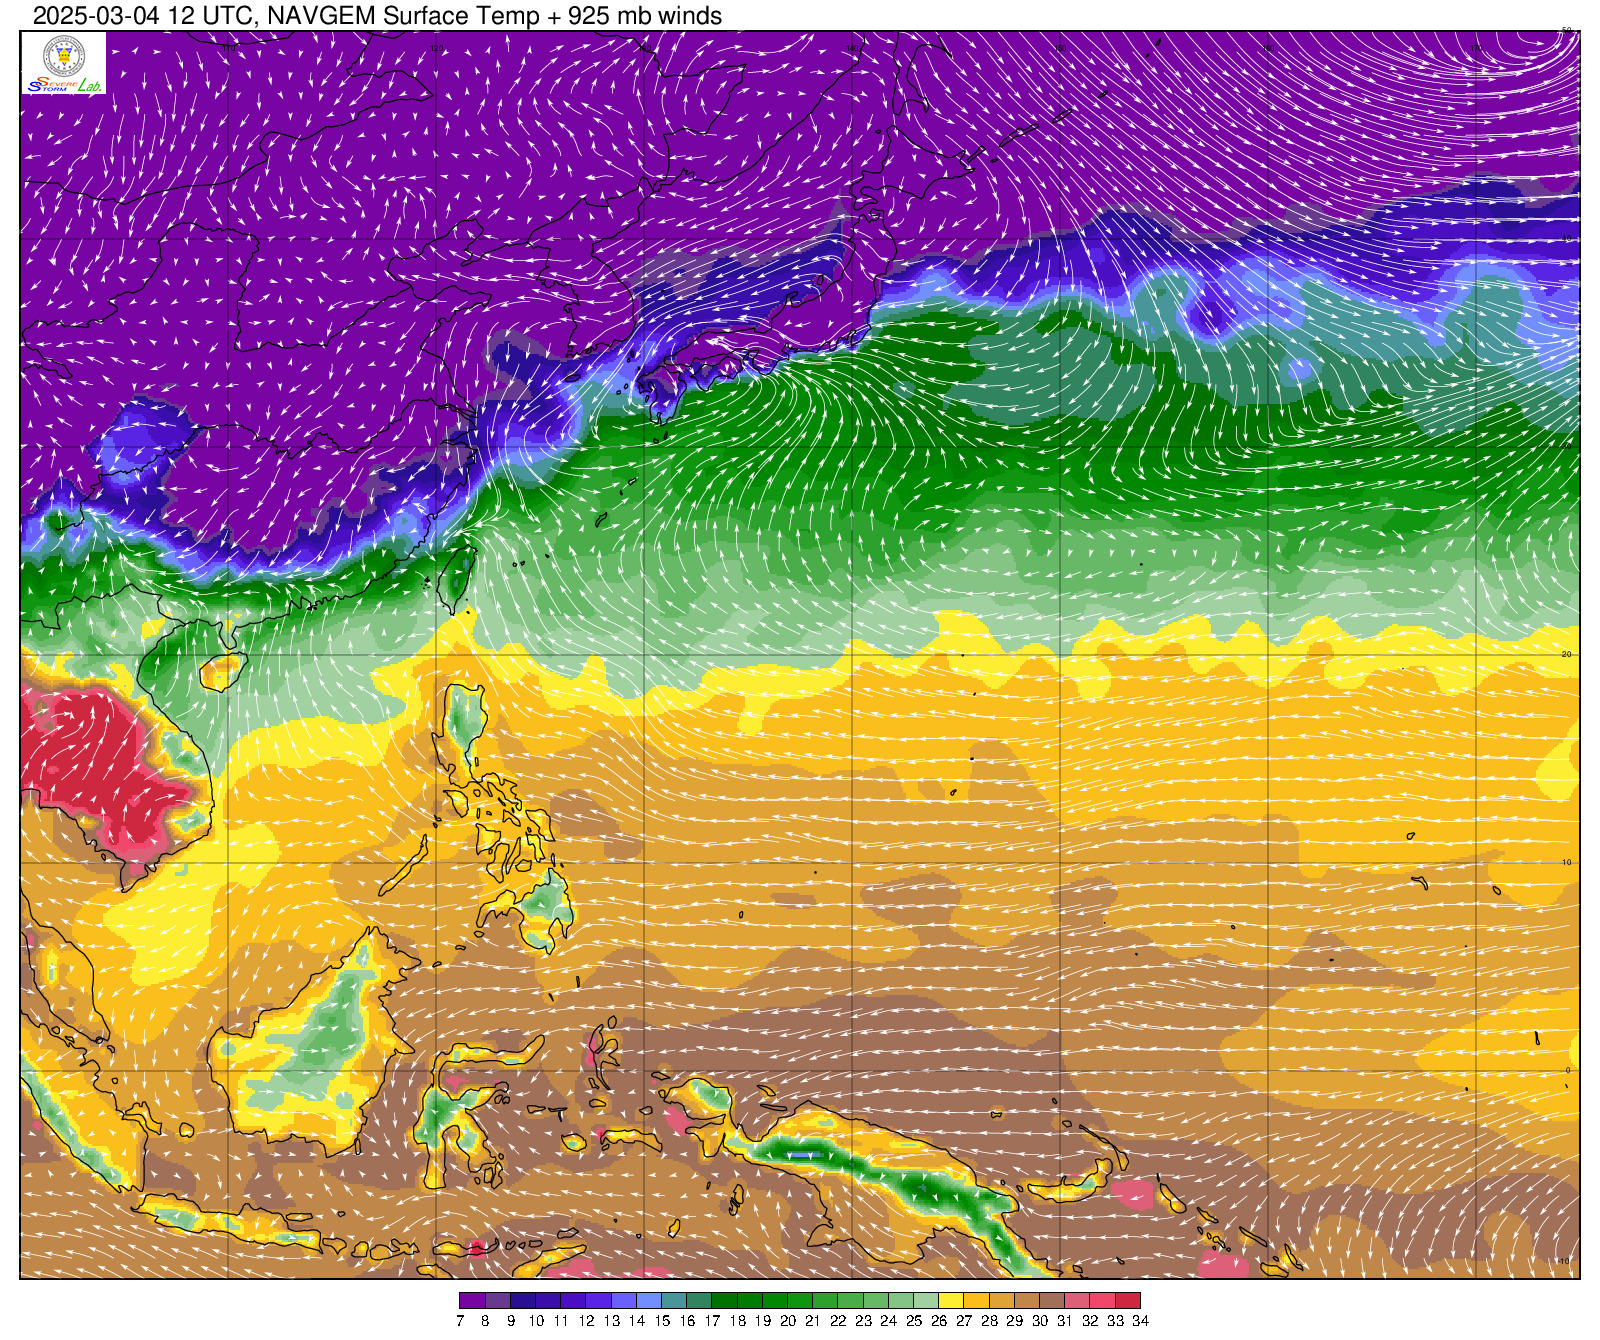Click the map title '2025-03-04 12 UTC, NAVGEM Surface Temp + 925 mb winds'
This screenshot has height=1340, width=1600.
(377, 16)
